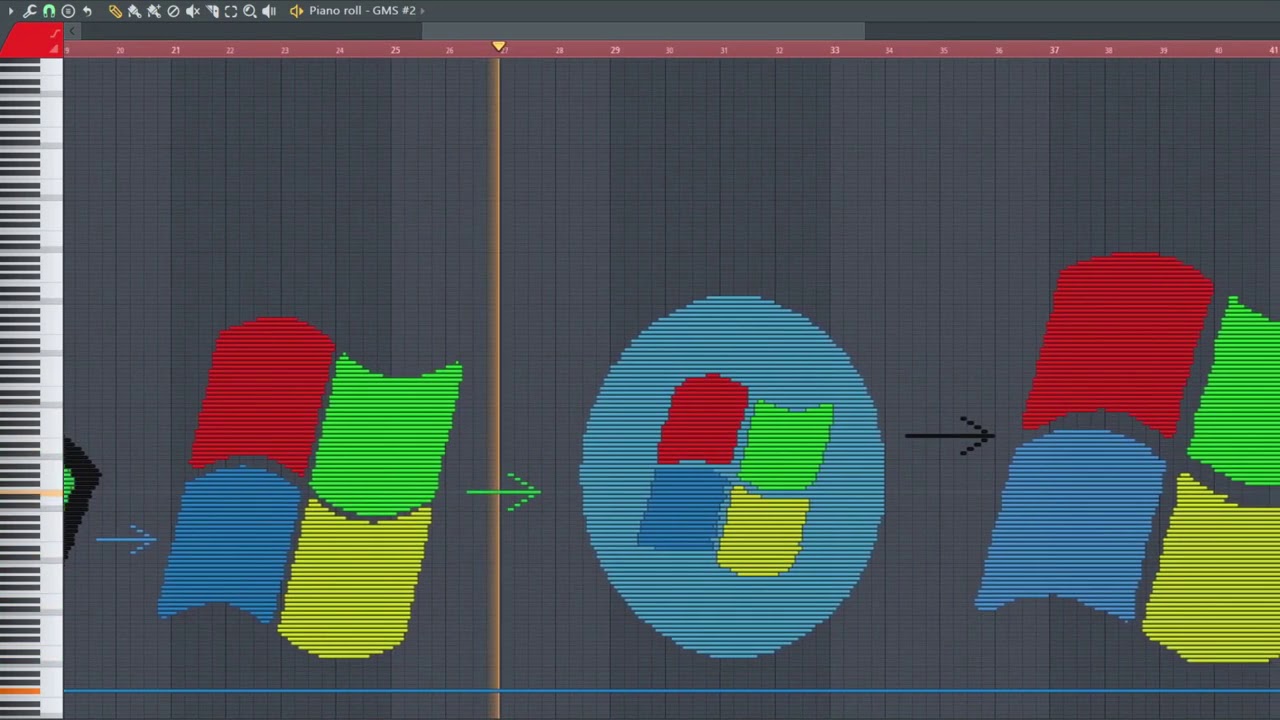
Task: Click the stamp button
Action: point(68,11)
